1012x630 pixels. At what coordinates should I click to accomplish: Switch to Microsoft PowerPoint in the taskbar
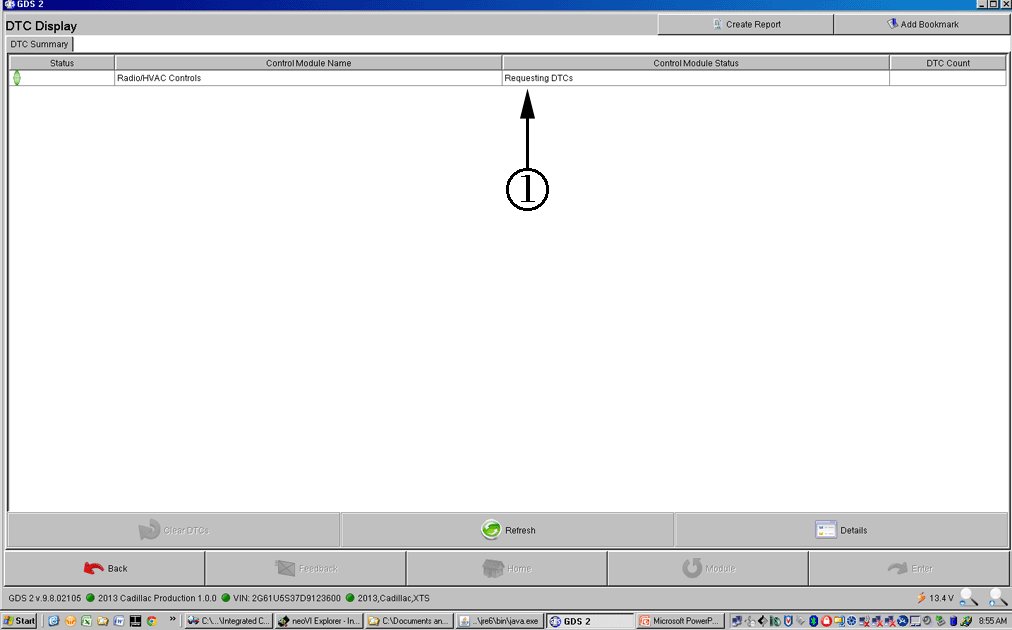click(x=678, y=621)
